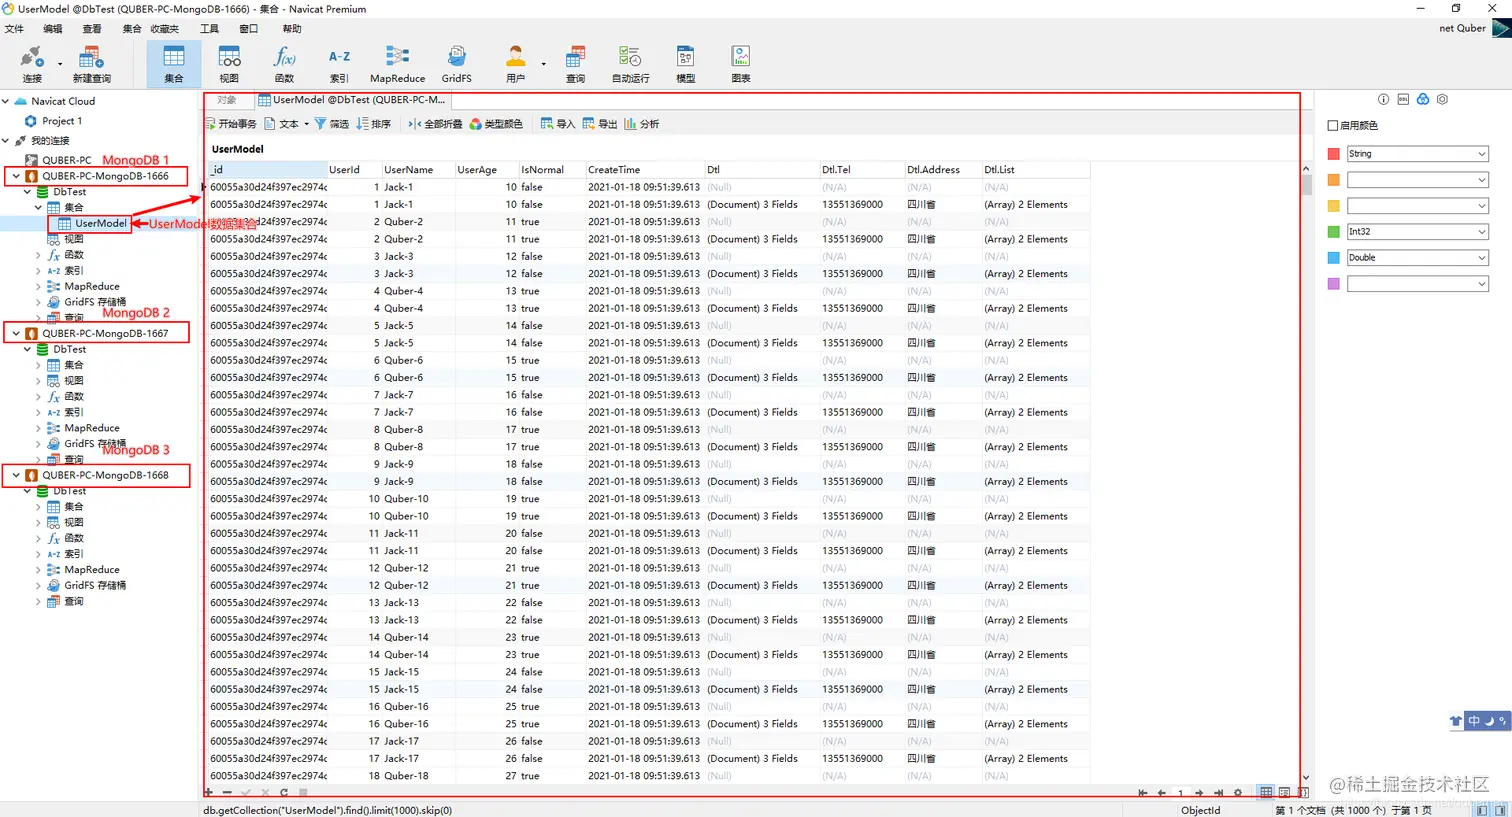The width and height of the screenshot is (1512, 817).
Task: Click the 自动运行 (Automation) toolbar icon
Action: point(630,64)
